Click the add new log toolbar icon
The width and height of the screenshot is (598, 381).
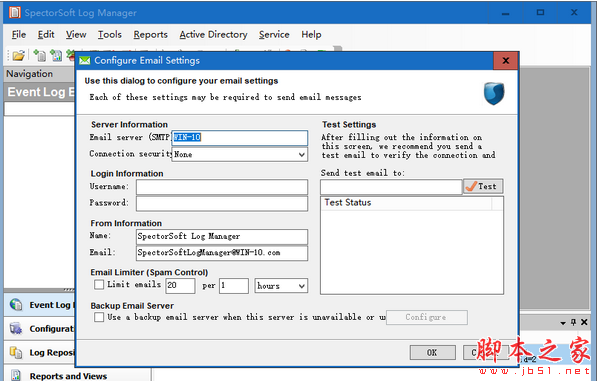coord(39,56)
